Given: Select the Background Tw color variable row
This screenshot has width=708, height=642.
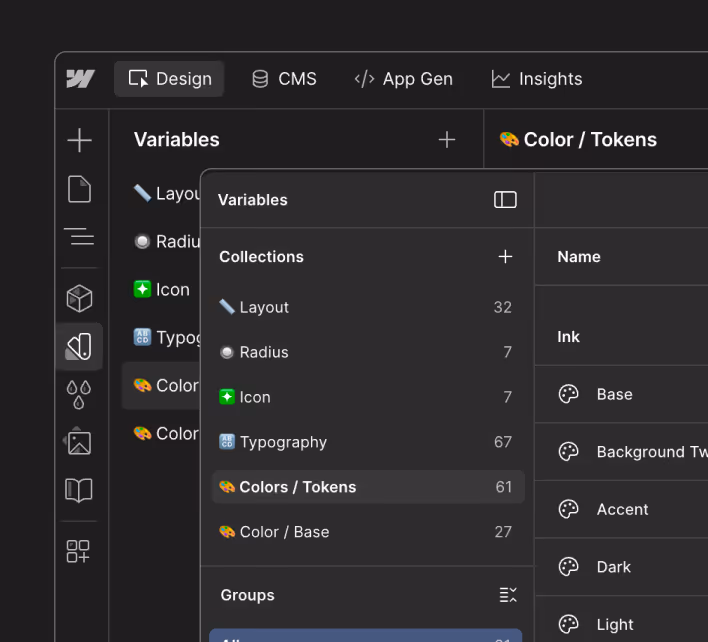Looking at the screenshot, I should tap(621, 451).
